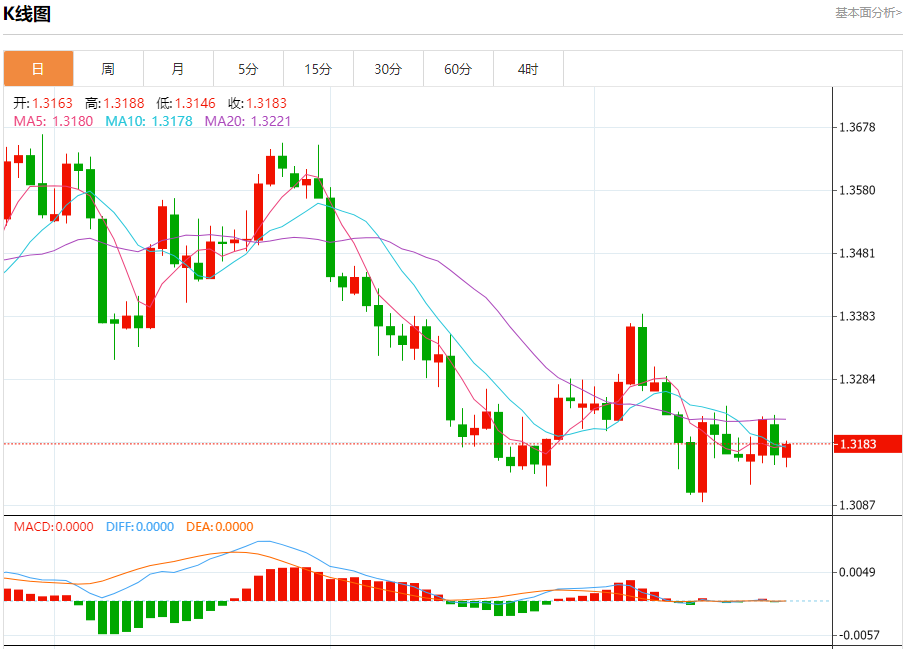Open the 60分 interval tab

458,69
